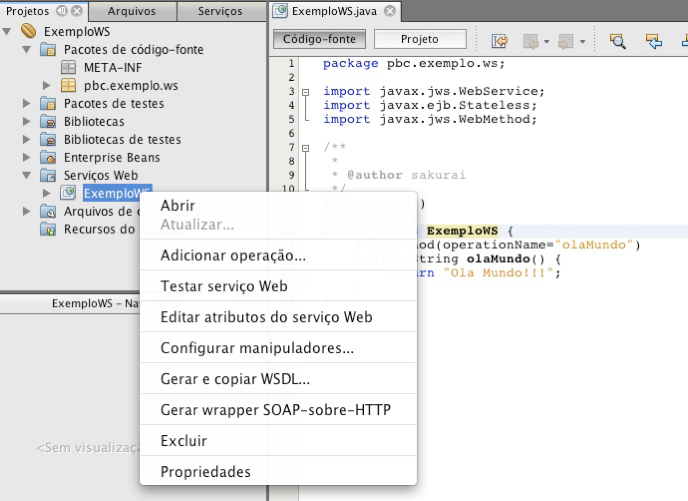Open Configurar manipuladores... menu entry
688x501 pixels.
click(x=278, y=348)
